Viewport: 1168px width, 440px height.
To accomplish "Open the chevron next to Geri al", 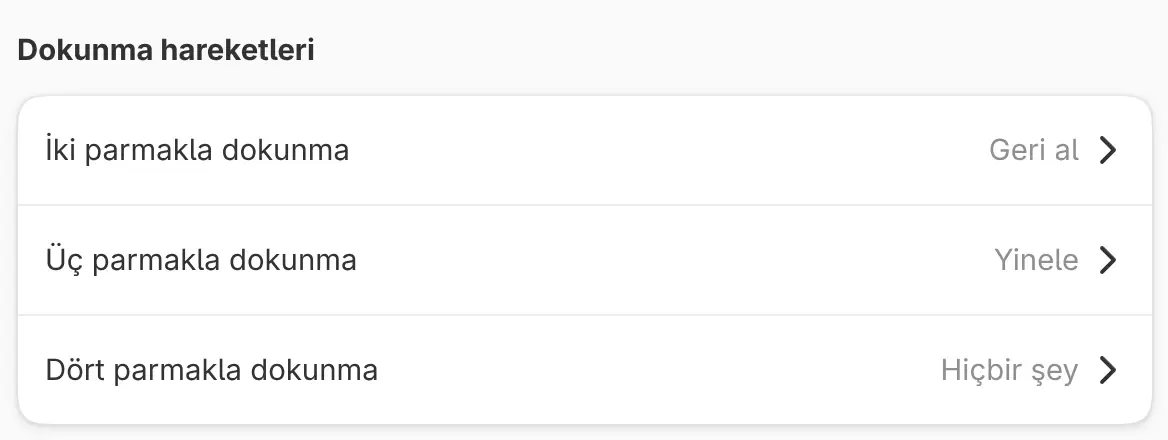I will (1108, 150).
